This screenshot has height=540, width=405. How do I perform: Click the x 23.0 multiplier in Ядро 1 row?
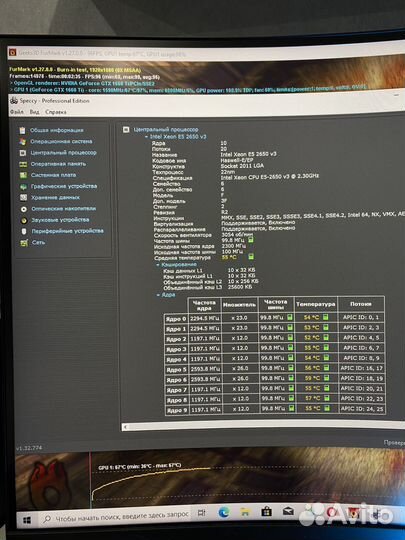[x=239, y=328]
